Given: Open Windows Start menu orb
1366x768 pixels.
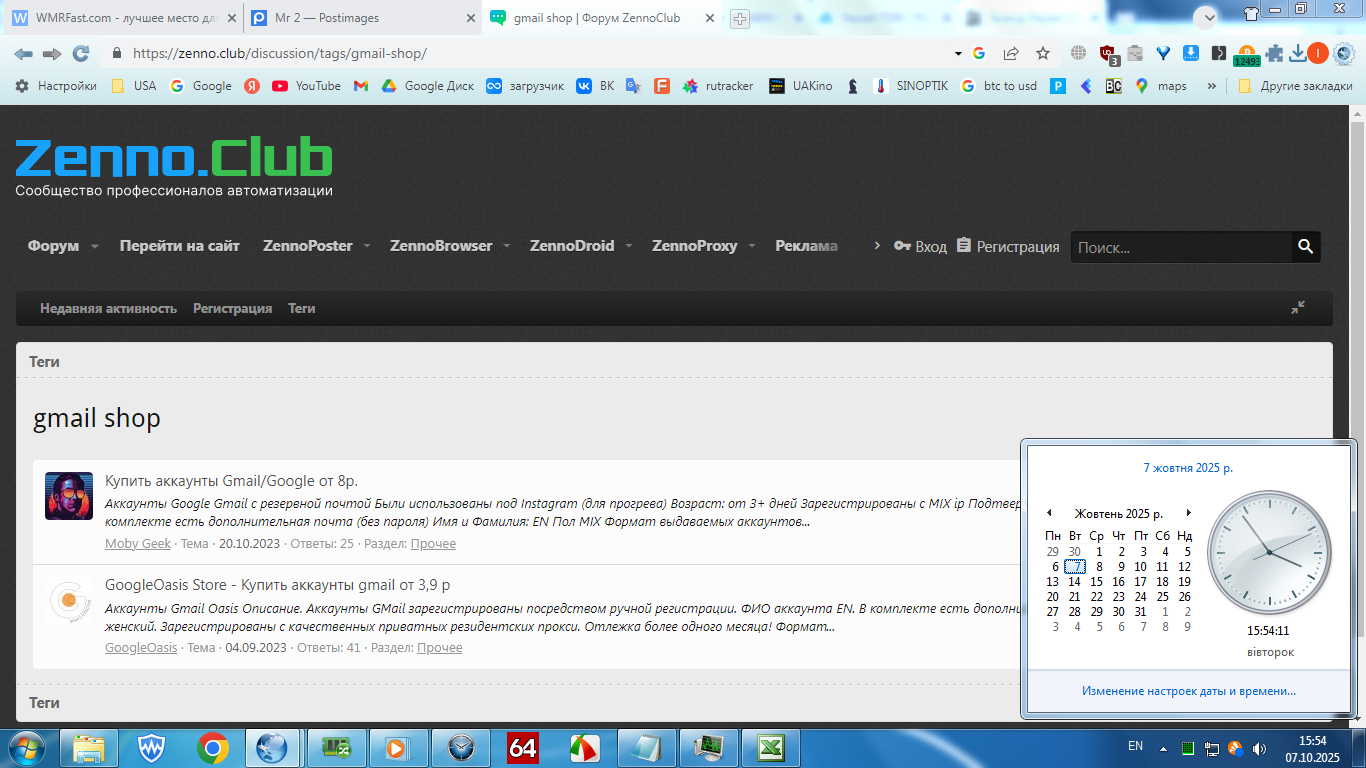Looking at the screenshot, I should (x=27, y=747).
